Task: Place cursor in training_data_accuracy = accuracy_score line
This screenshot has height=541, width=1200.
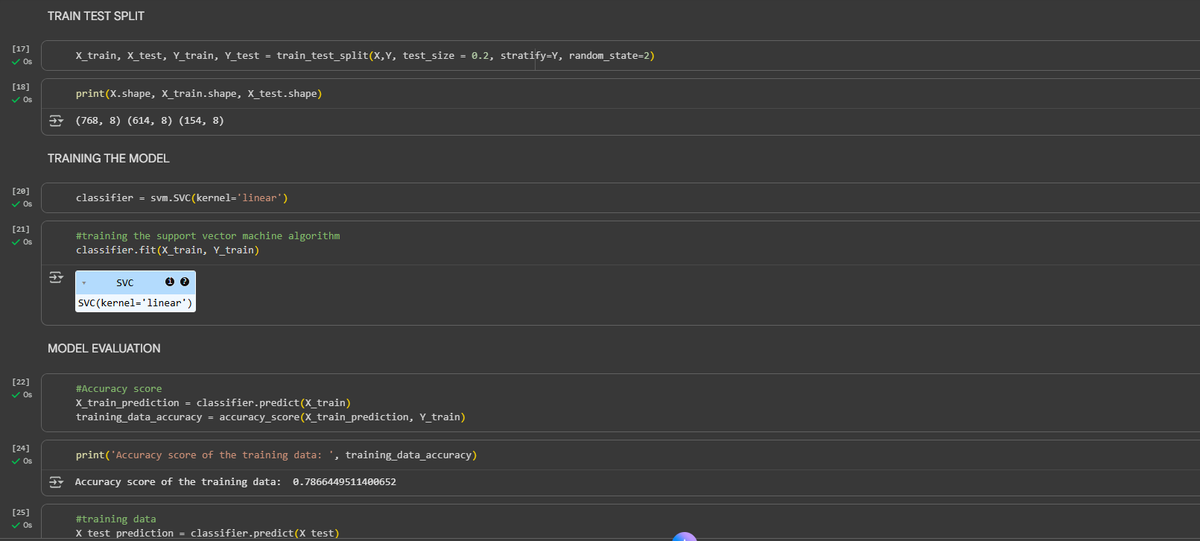Action: [270, 416]
